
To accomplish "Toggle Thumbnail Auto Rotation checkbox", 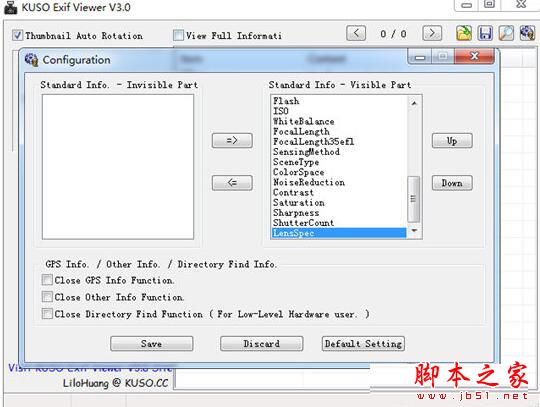I will click(18, 35).
